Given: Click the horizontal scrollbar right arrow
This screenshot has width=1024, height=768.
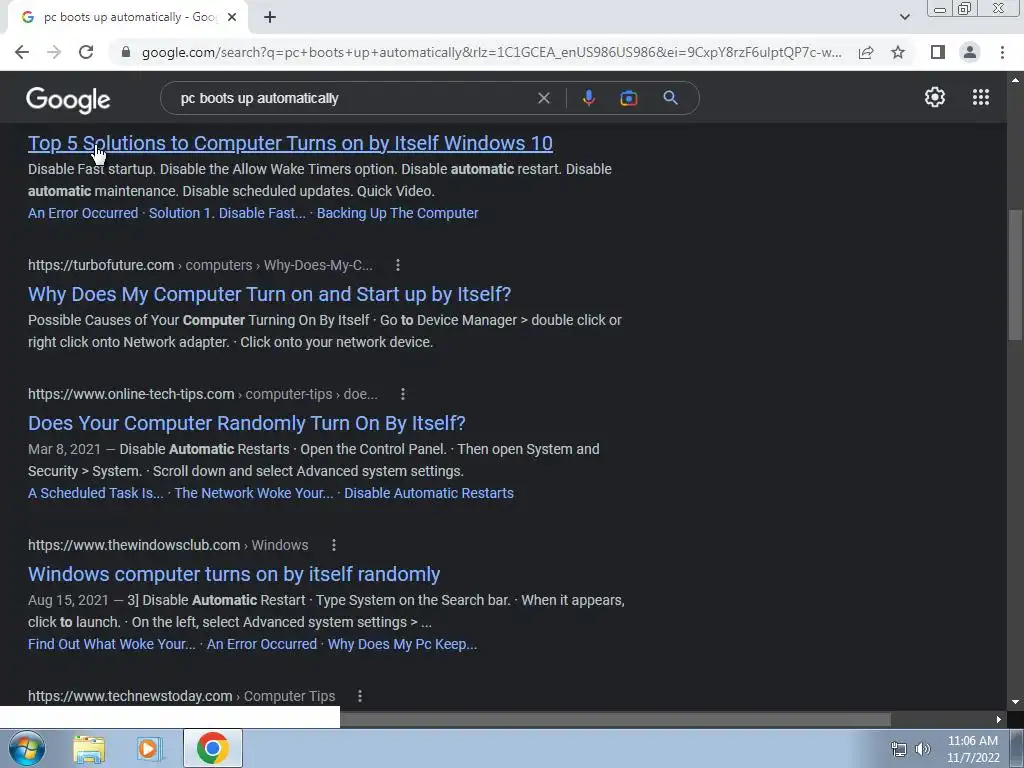Looking at the screenshot, I should pyautogui.click(x=999, y=720).
